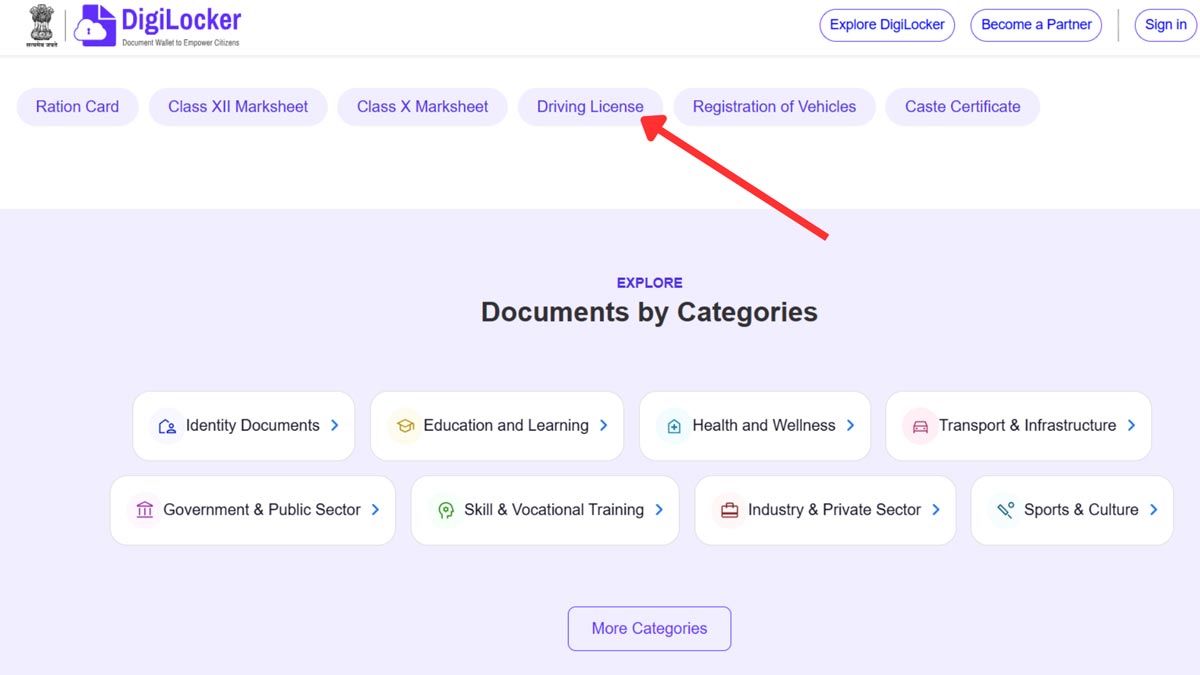
Task: Open the Driving License page
Action: coord(590,106)
